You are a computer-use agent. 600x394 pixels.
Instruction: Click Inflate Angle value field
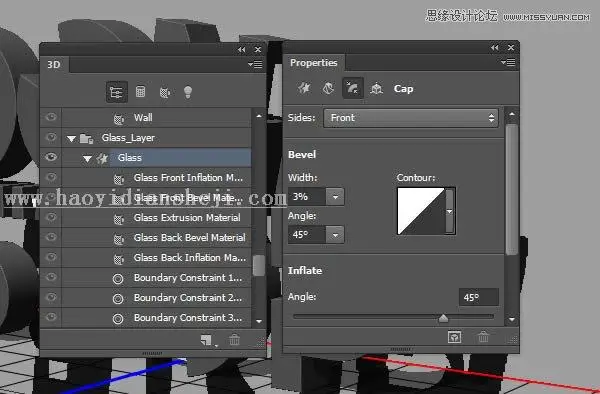[x=479, y=297]
